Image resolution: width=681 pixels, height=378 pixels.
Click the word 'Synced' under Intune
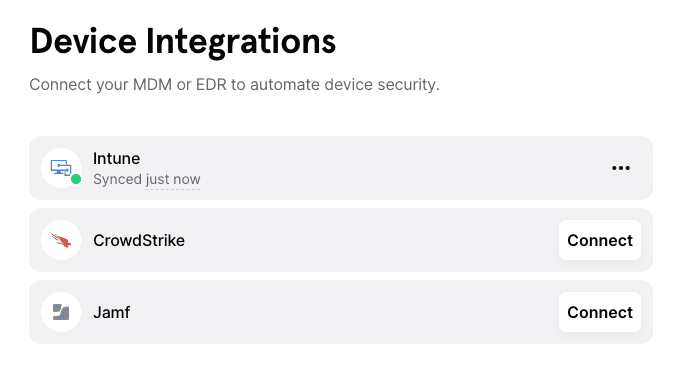[x=118, y=179]
